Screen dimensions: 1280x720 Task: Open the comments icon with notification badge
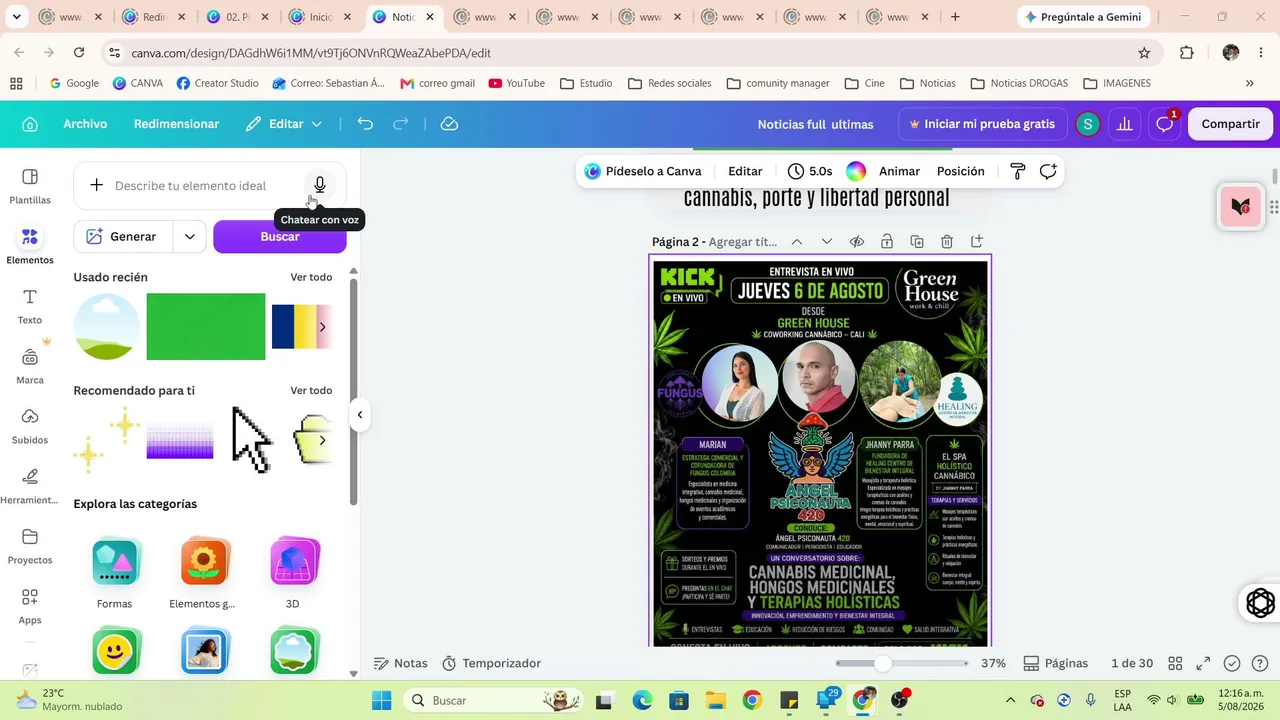coord(1165,124)
